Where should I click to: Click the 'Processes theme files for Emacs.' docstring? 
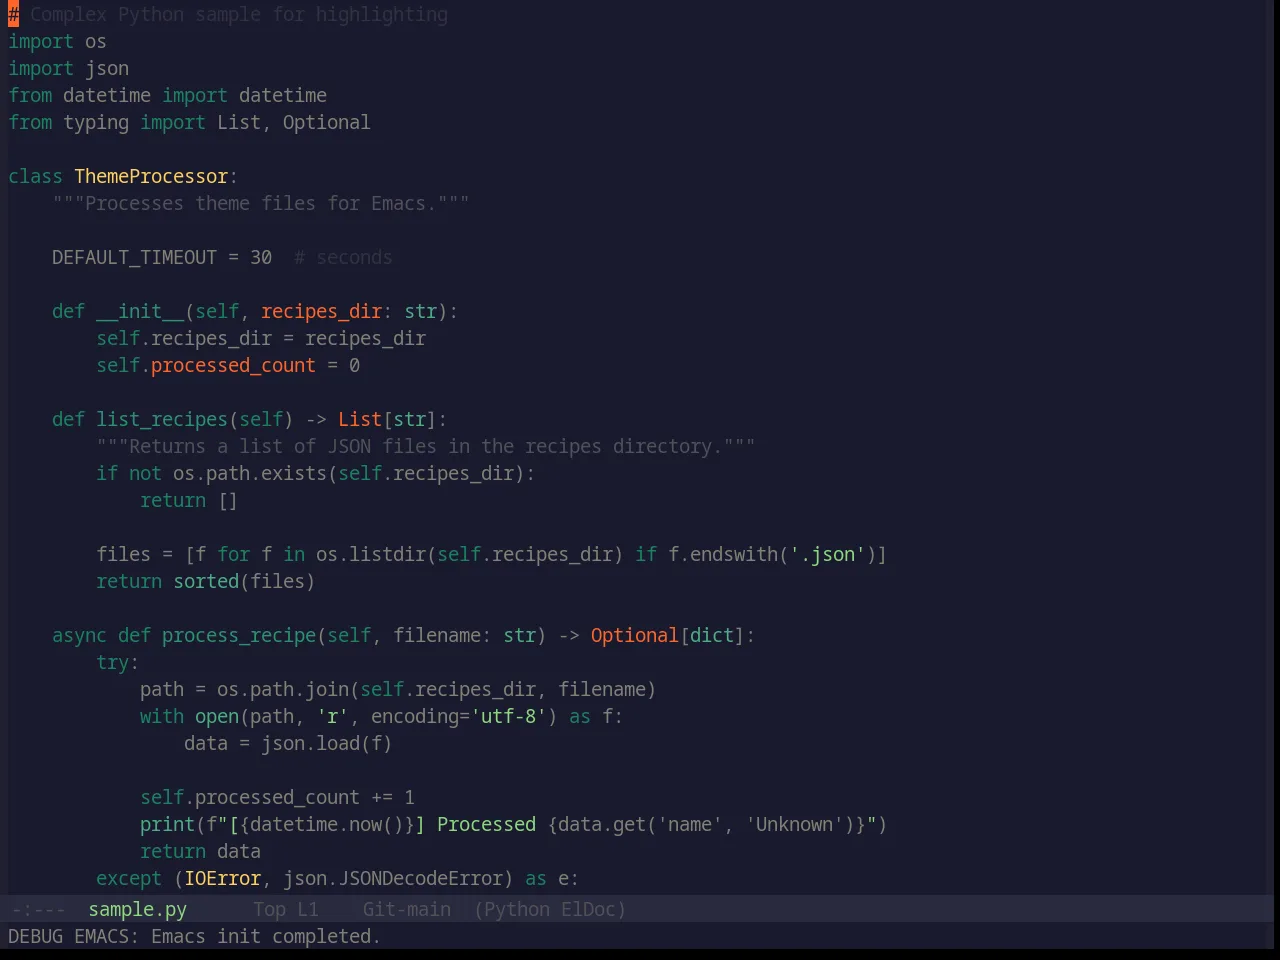click(x=261, y=203)
